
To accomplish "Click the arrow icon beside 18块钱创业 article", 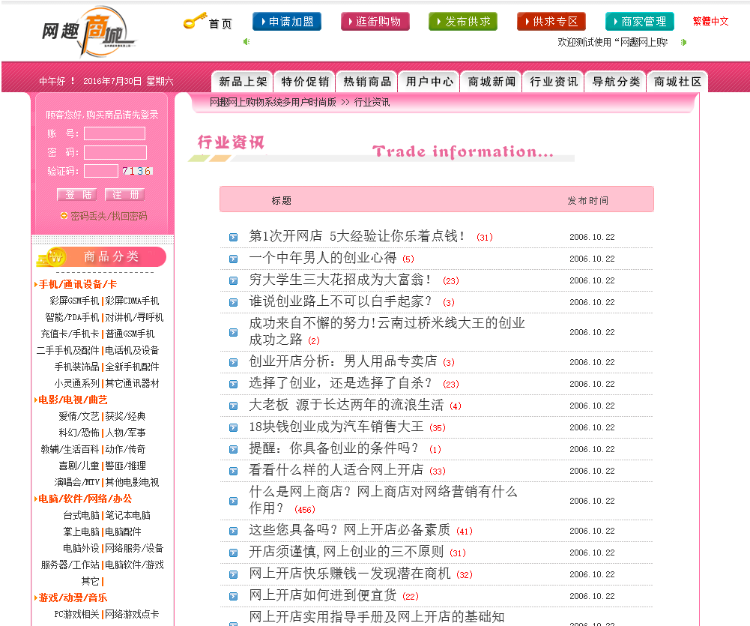I will pyautogui.click(x=233, y=427).
